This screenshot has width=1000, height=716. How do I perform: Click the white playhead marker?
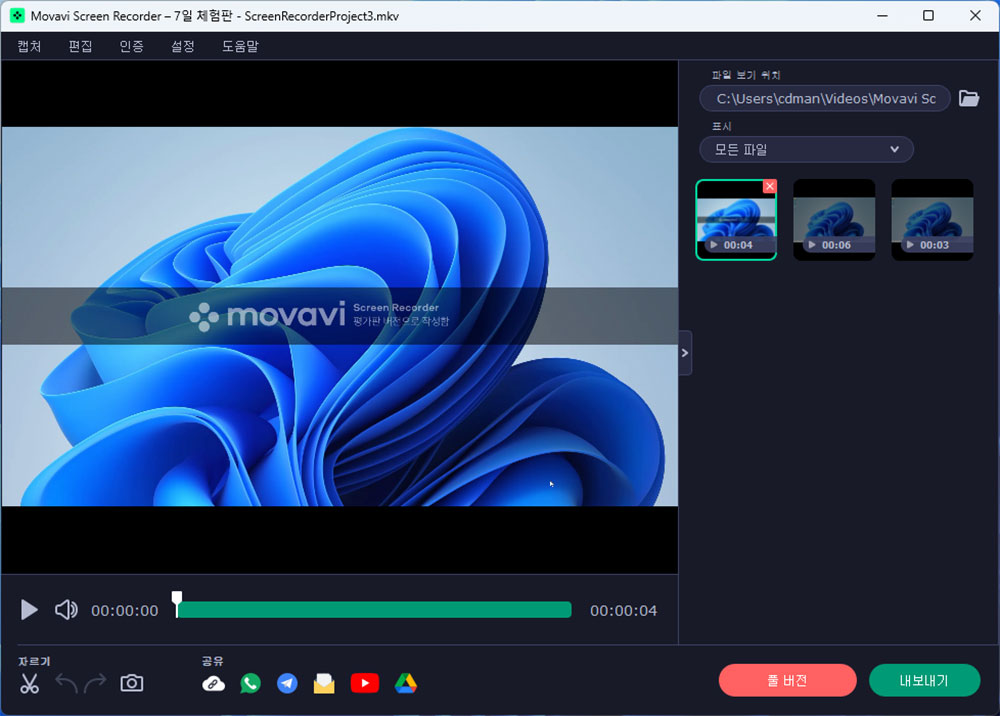(x=177, y=603)
